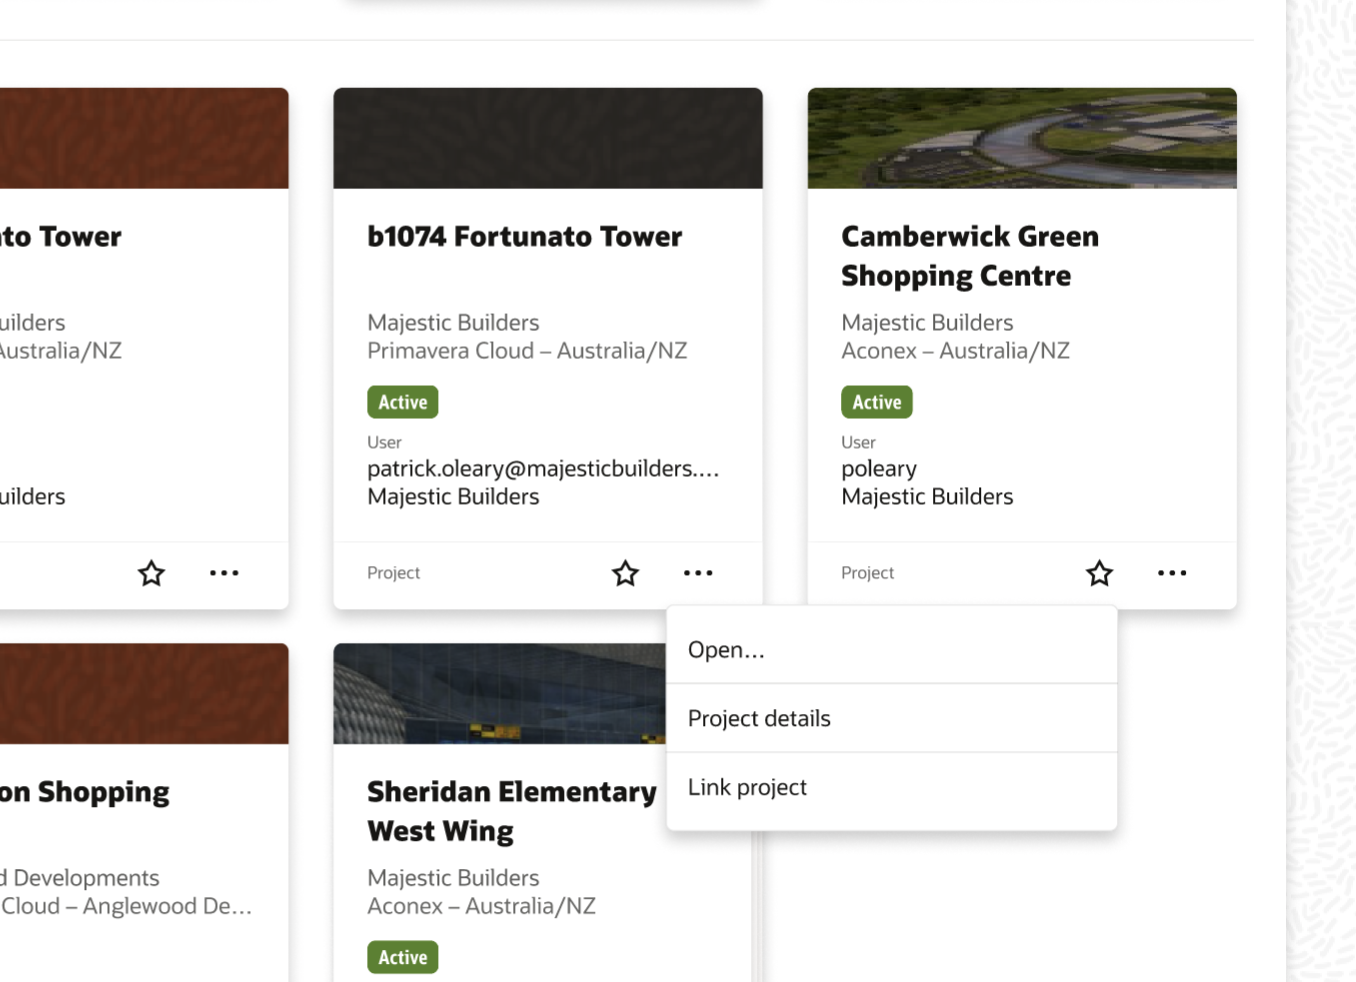
Task: Select Project details in the menu
Action: point(892,718)
